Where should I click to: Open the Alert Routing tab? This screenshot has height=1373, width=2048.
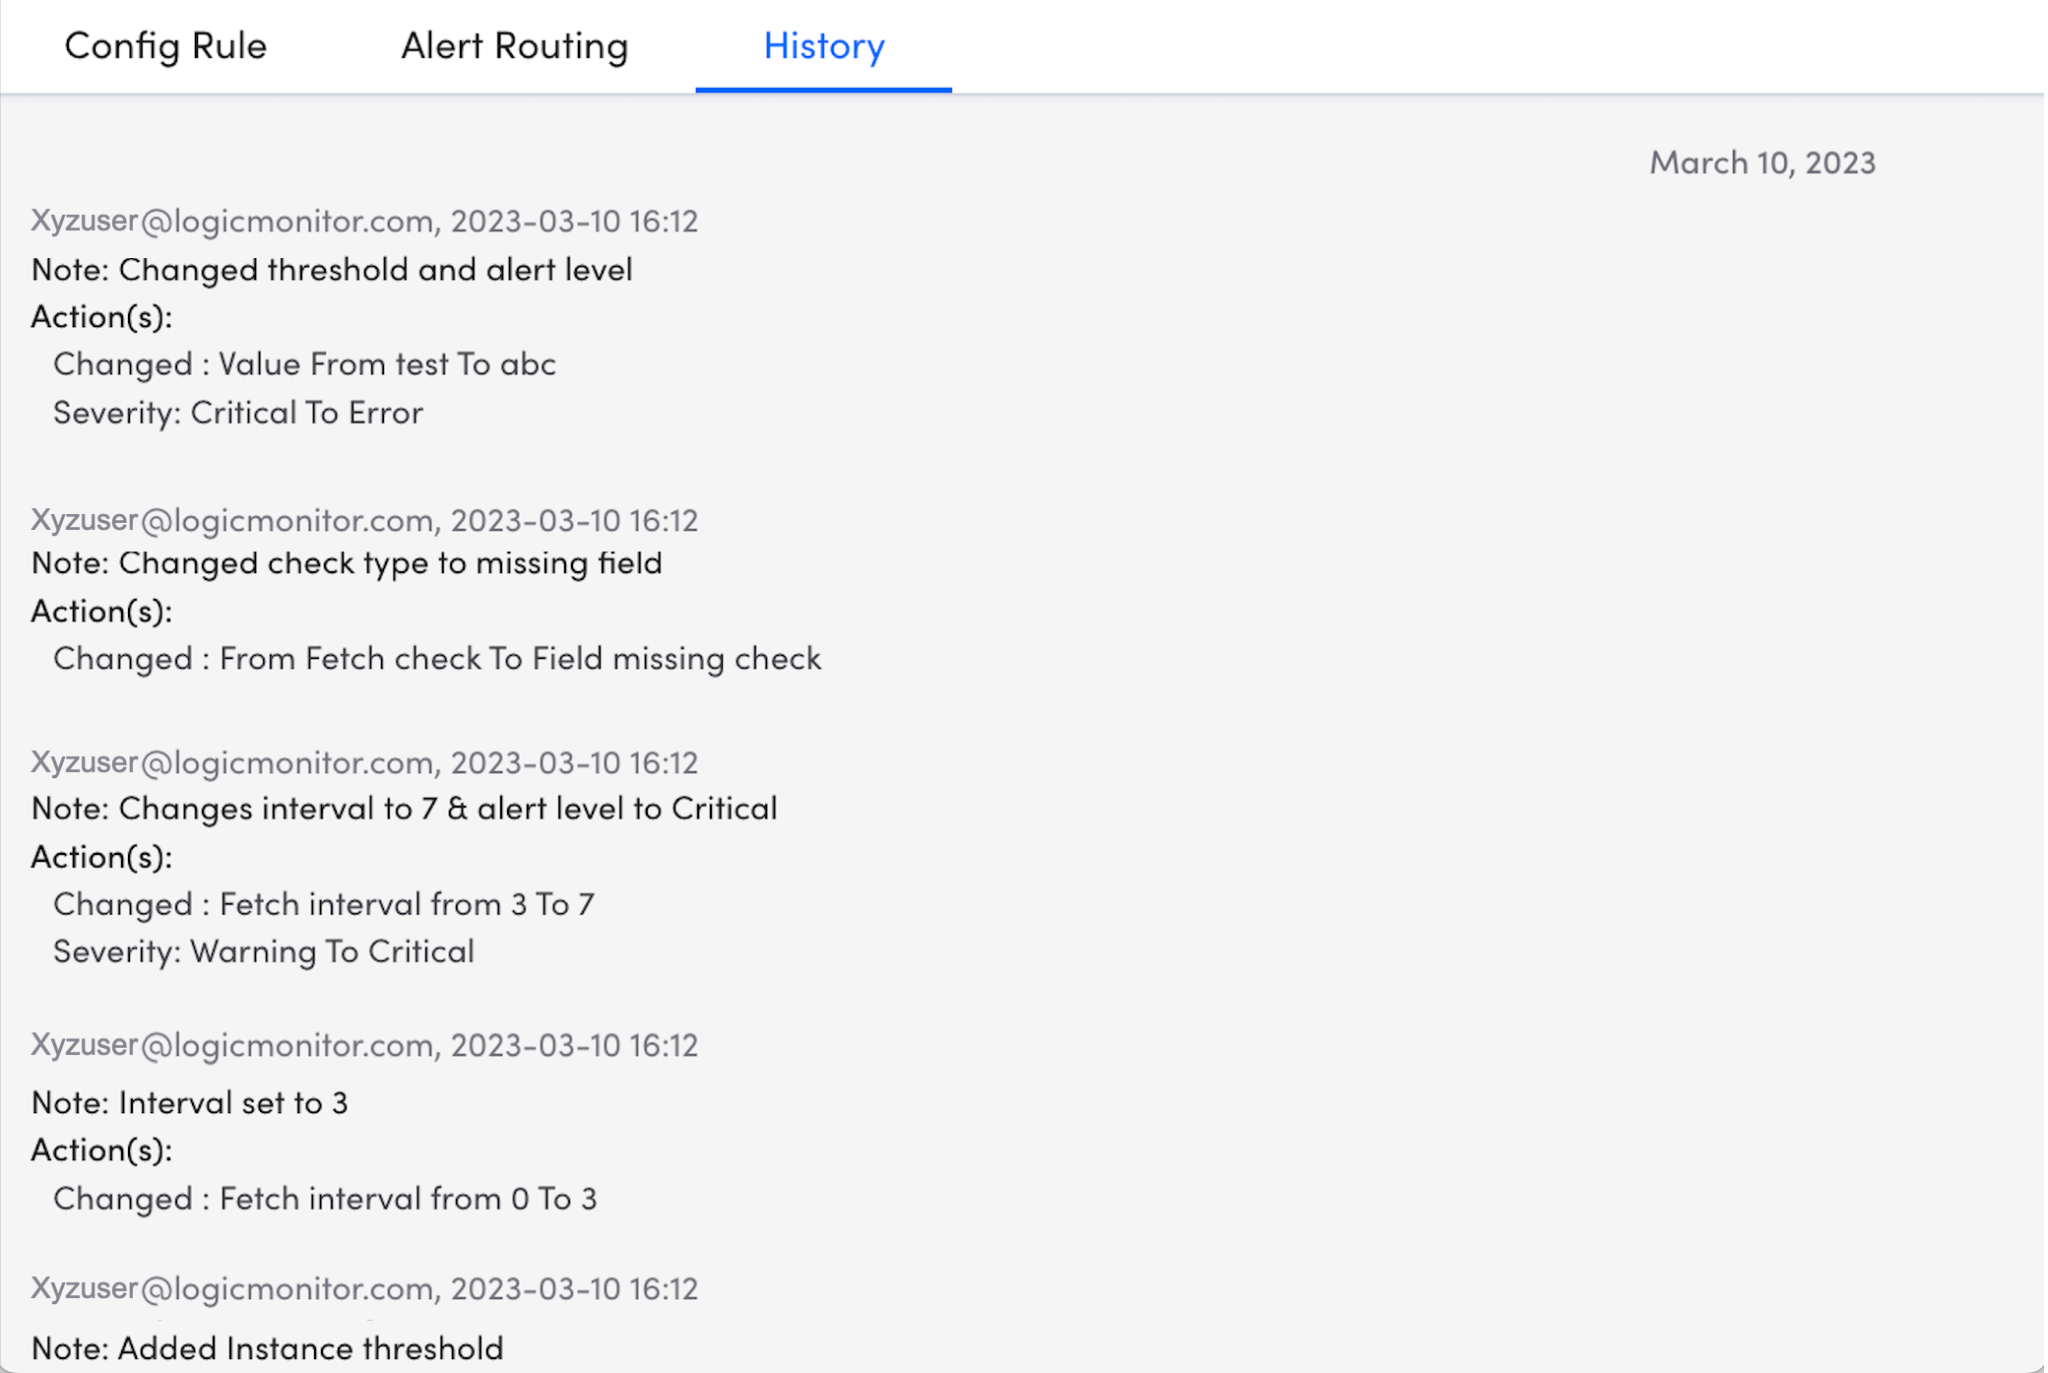pyautogui.click(x=514, y=46)
